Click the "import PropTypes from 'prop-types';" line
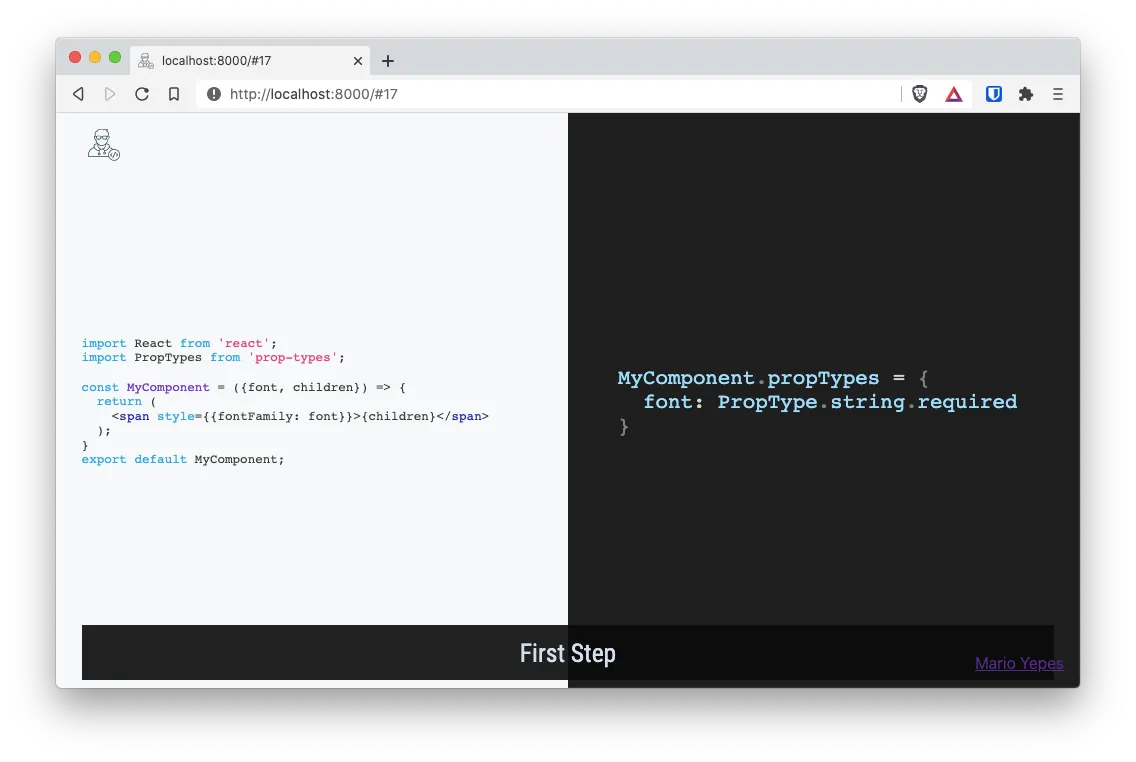Image resolution: width=1136 pixels, height=762 pixels. [213, 358]
